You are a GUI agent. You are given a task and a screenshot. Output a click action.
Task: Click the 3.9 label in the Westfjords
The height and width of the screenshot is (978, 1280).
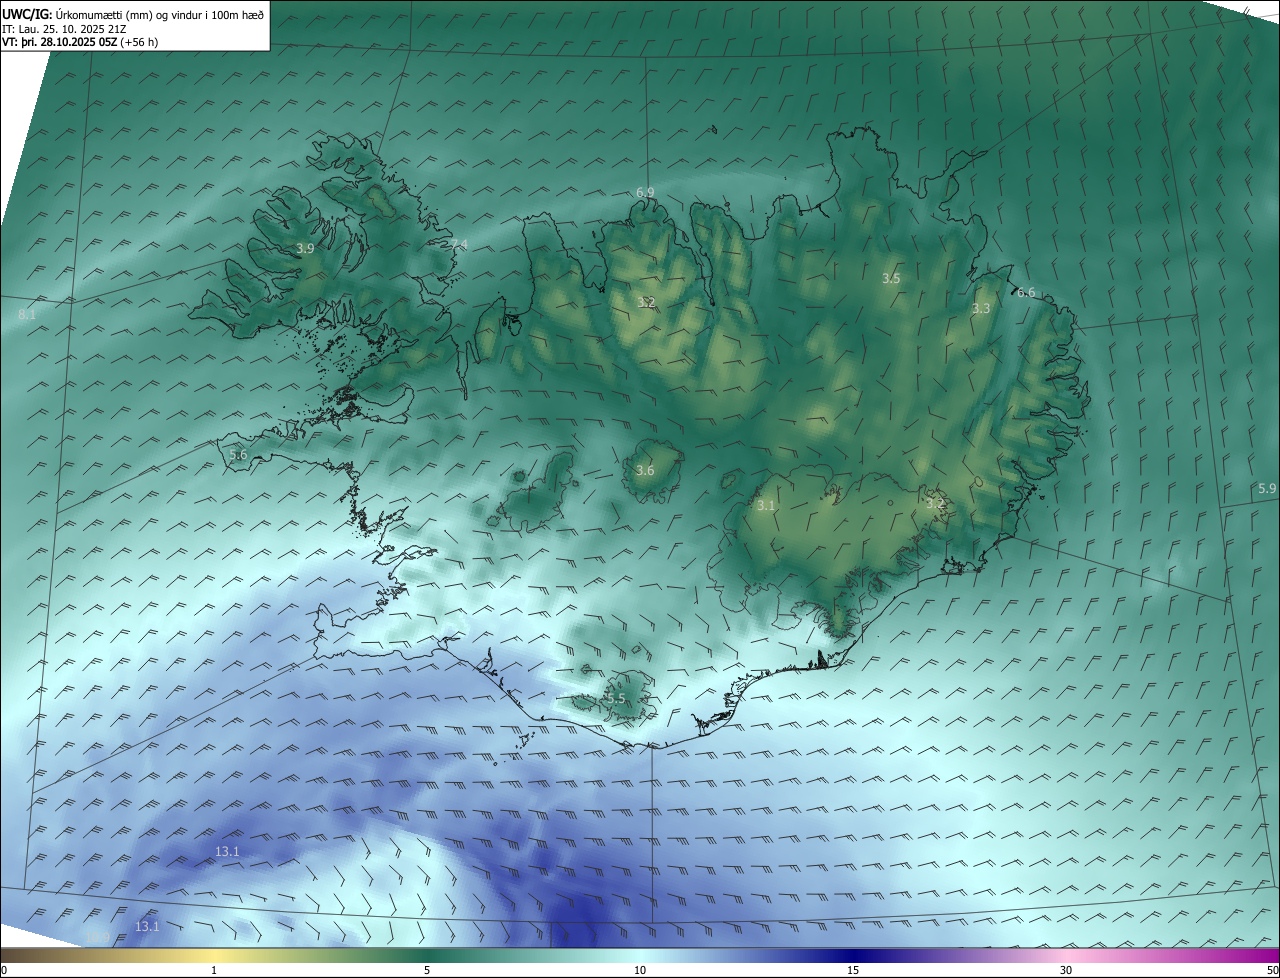305,248
